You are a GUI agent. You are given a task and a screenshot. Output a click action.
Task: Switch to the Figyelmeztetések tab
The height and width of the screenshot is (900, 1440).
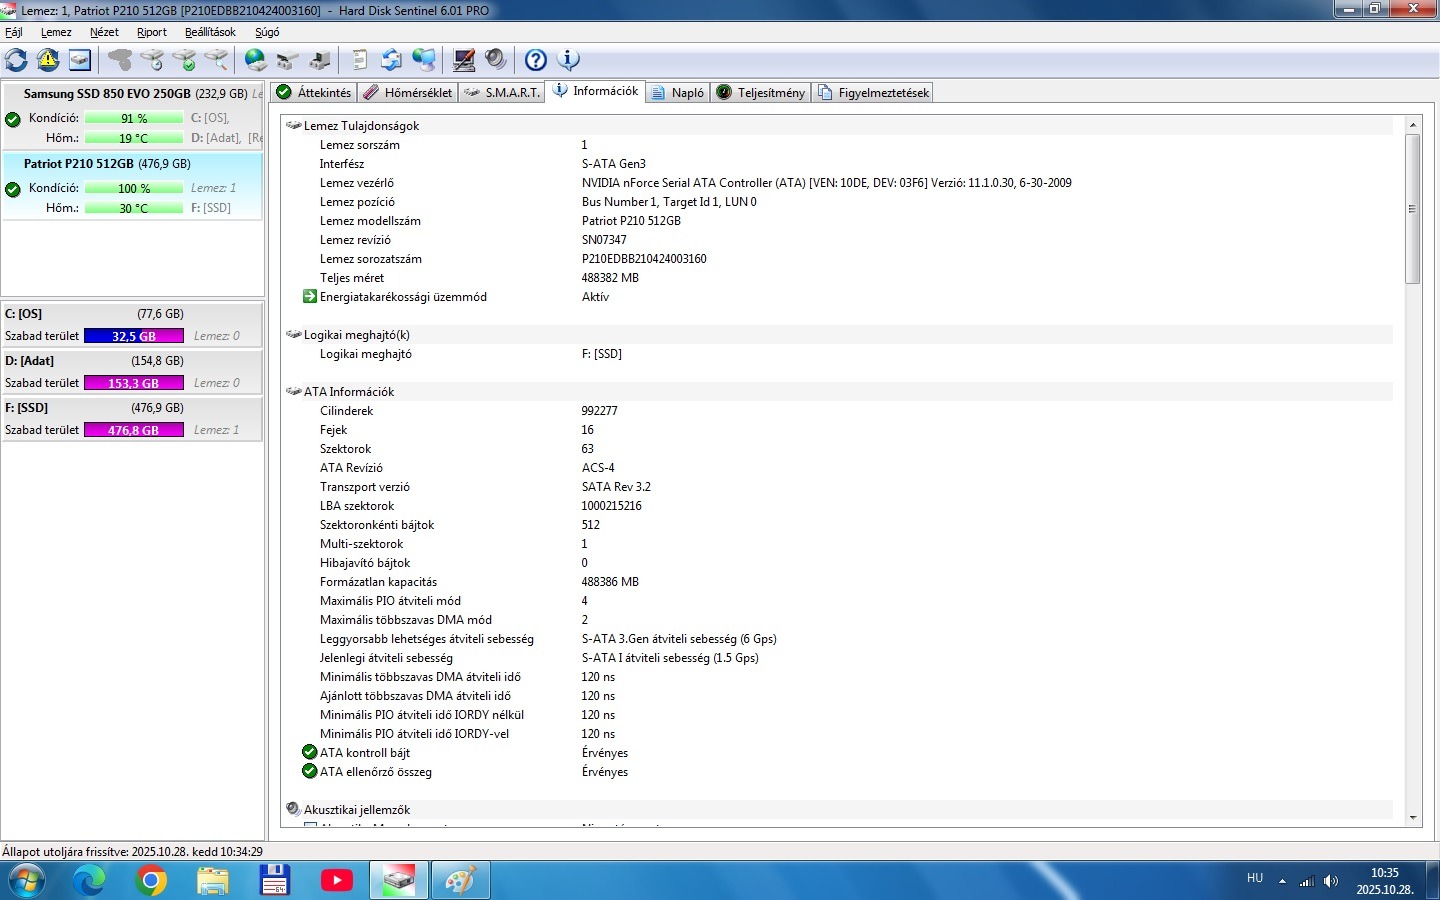(873, 92)
